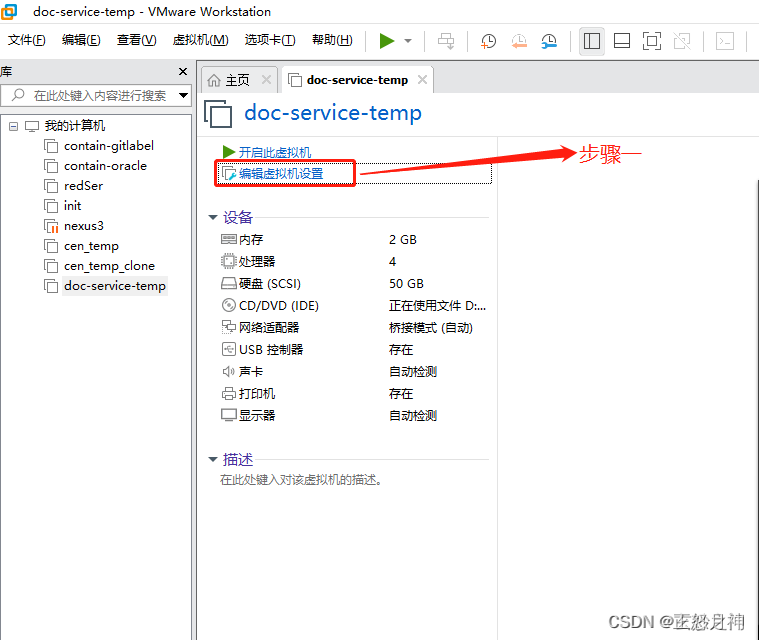Open the 虚拟机(M) menu
This screenshot has height=640, width=759.
coord(200,40)
